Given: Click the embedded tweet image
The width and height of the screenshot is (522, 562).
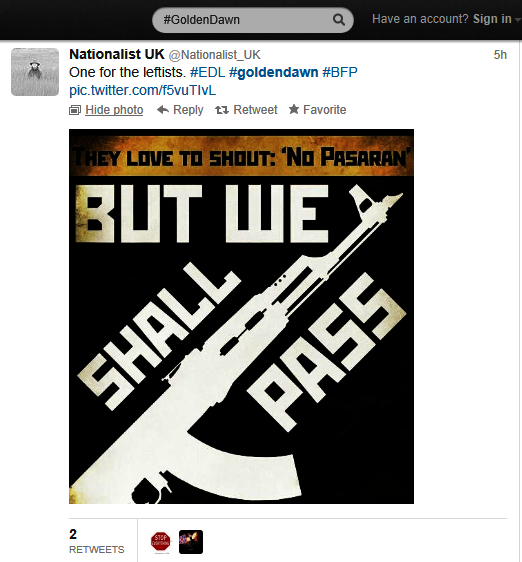Looking at the screenshot, I should [x=241, y=316].
